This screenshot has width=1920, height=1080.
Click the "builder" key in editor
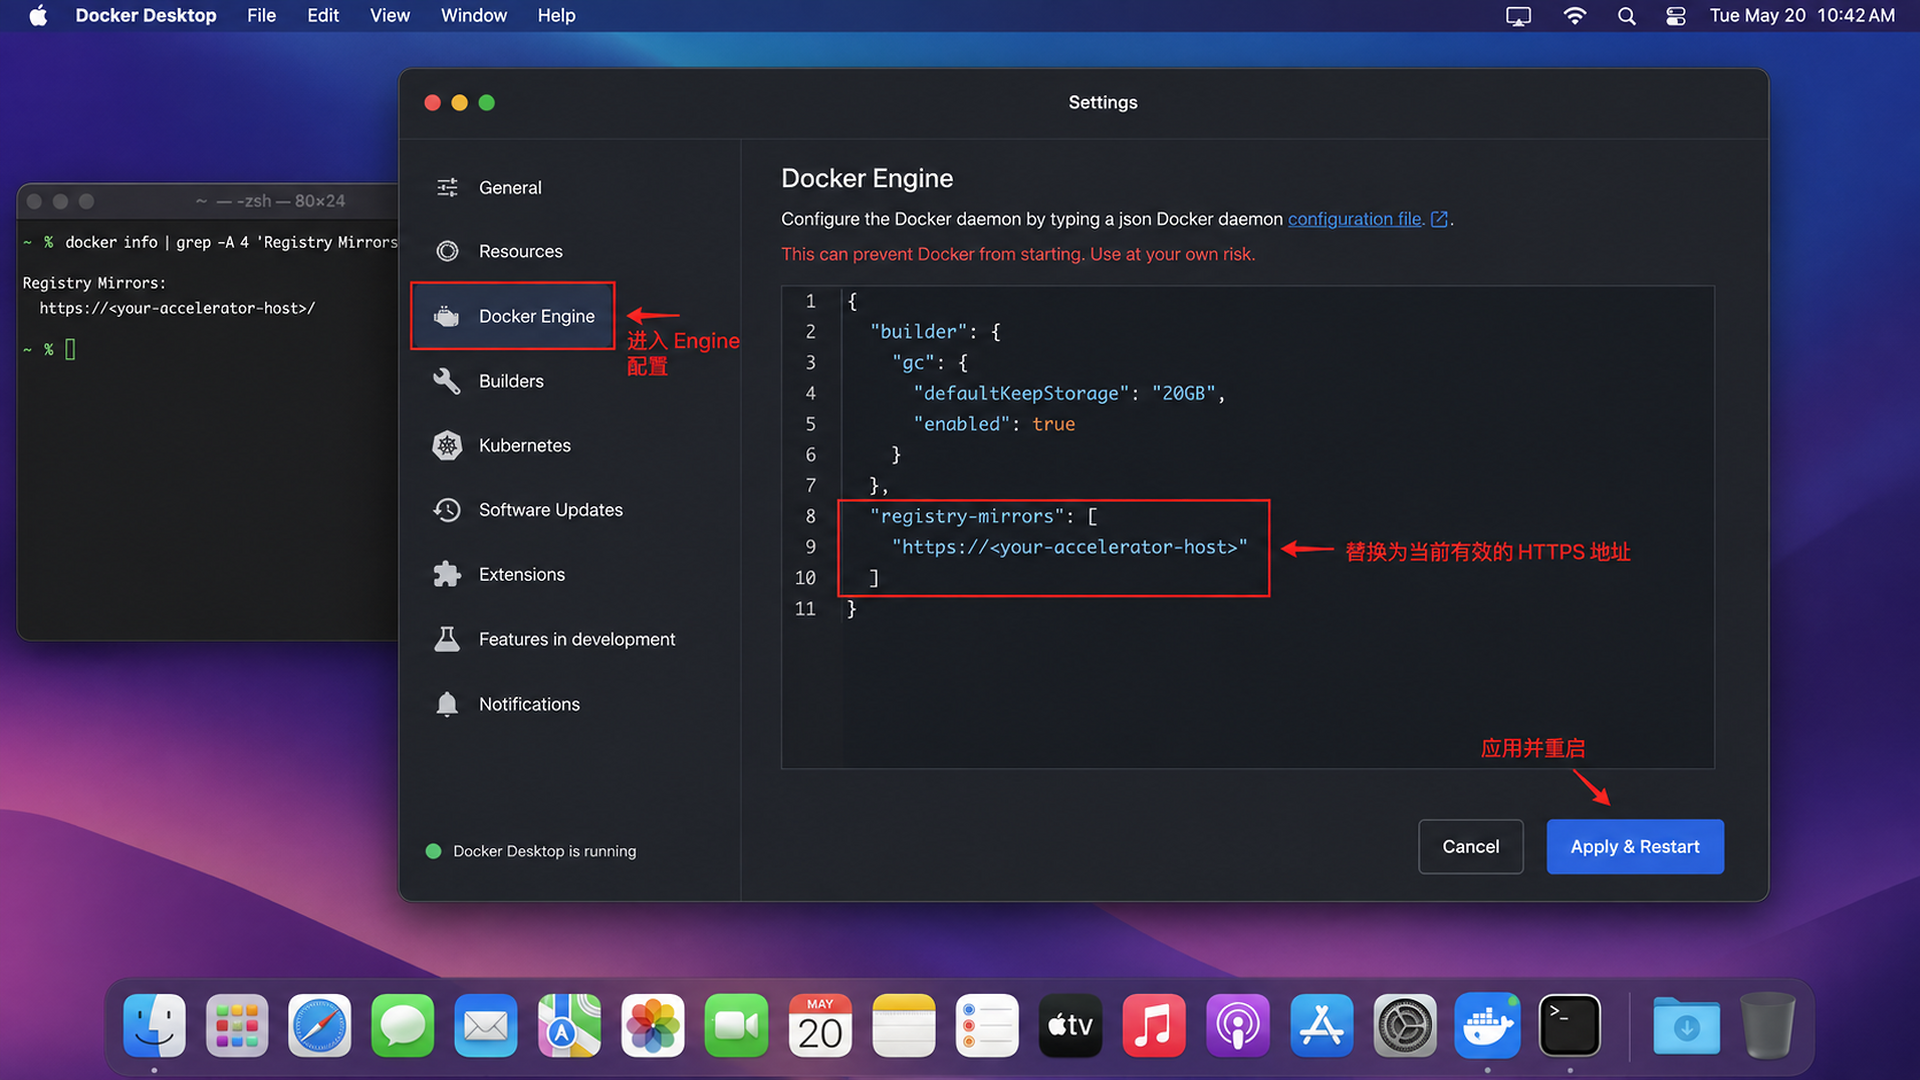coord(918,332)
